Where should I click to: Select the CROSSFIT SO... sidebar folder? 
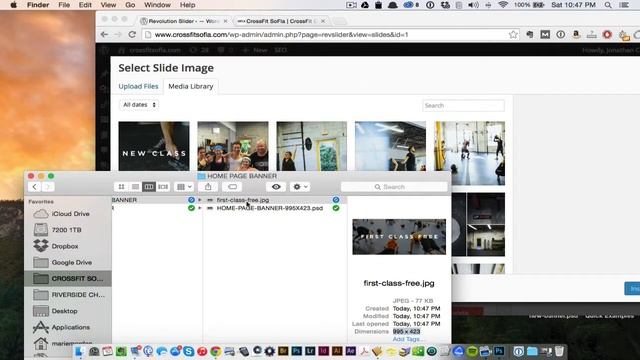(x=68, y=278)
